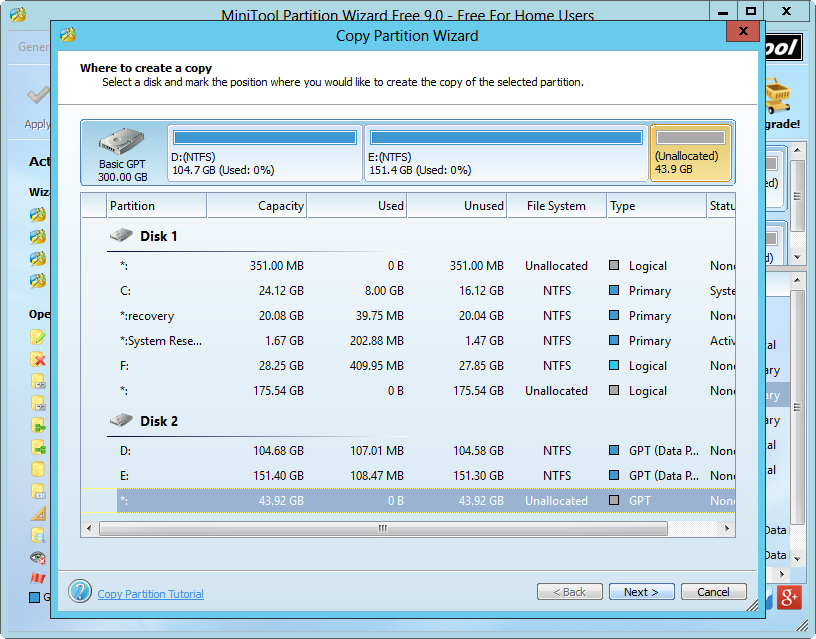The image size is (816, 639).
Task: Open the General menu in main window
Action: 33,47
